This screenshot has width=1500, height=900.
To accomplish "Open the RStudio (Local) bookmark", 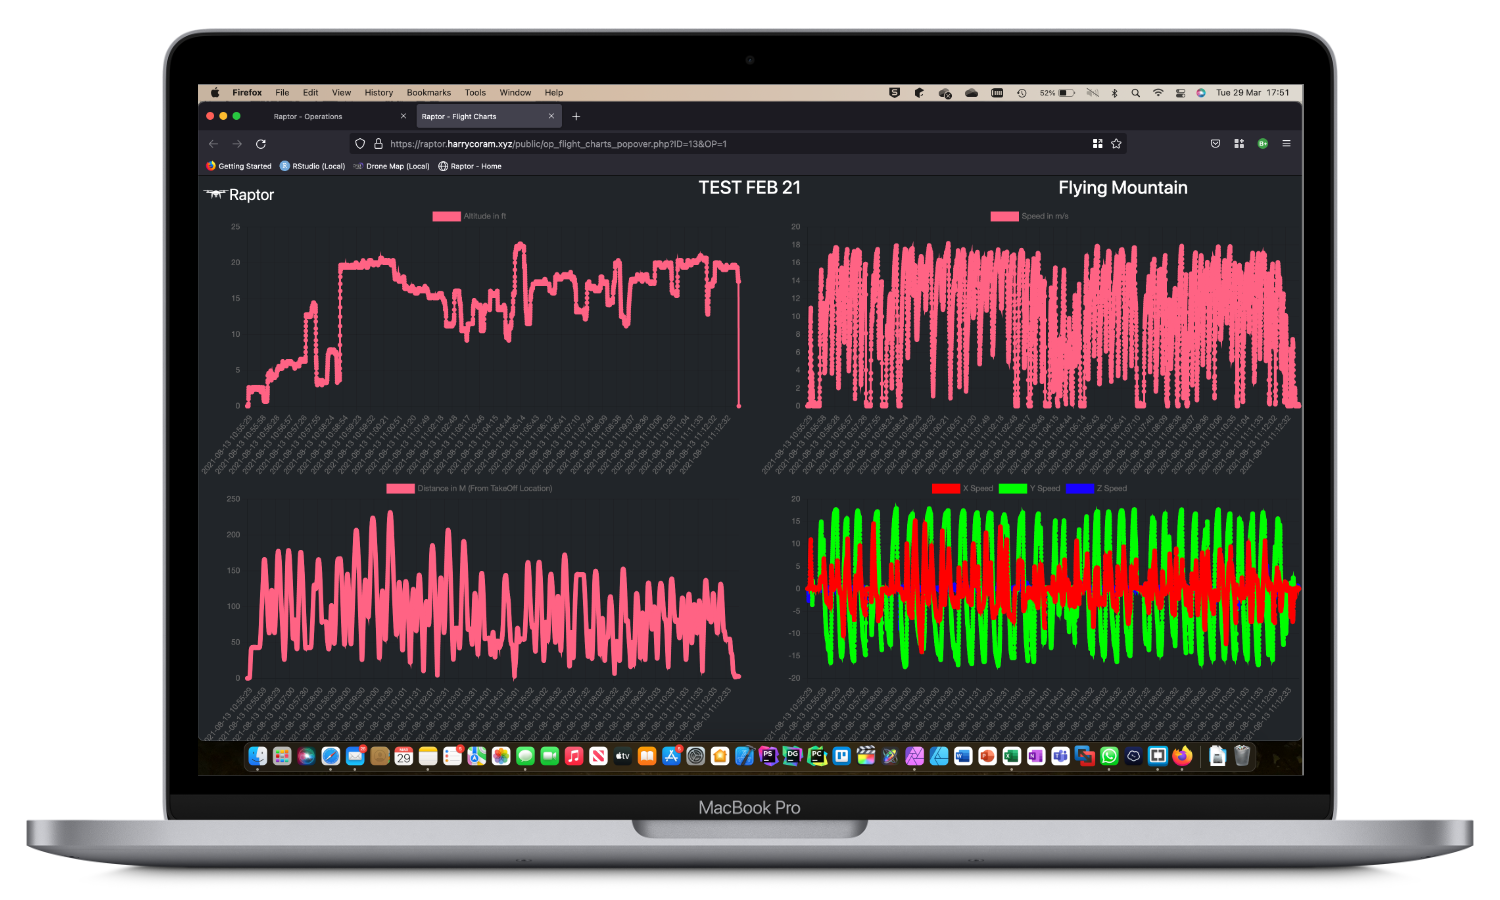I will (x=317, y=167).
